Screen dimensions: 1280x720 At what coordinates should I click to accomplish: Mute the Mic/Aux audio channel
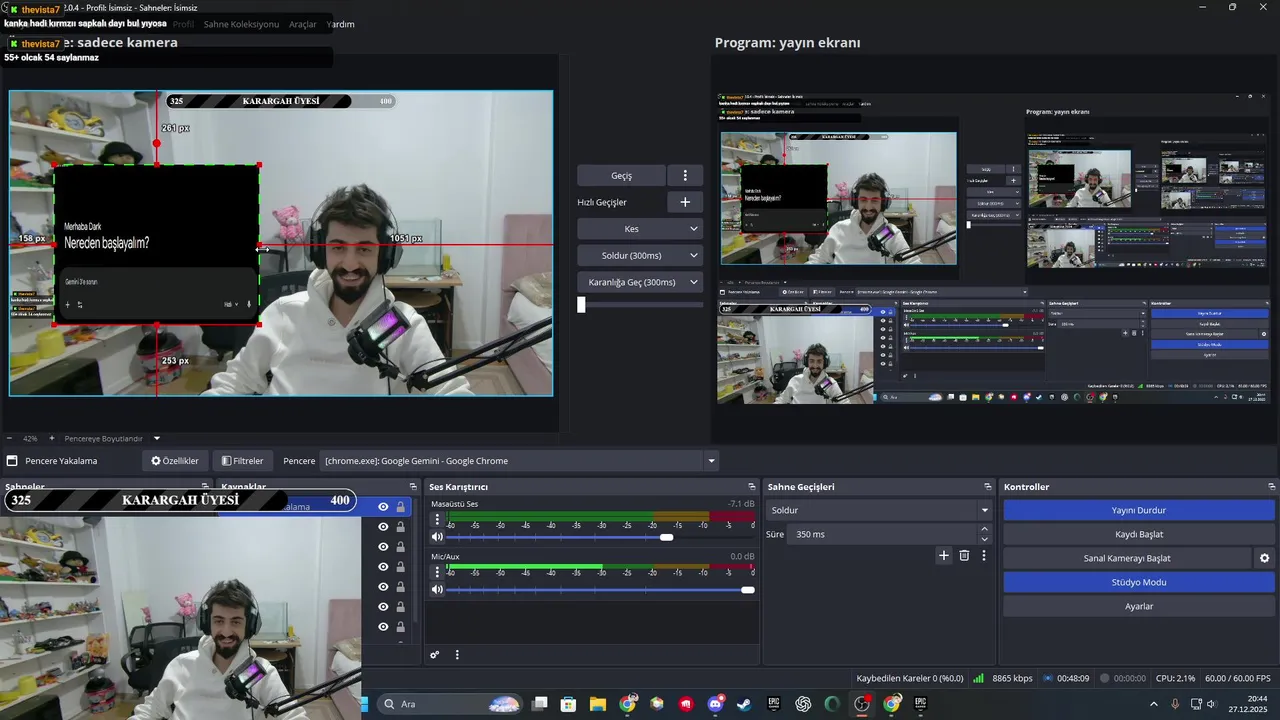[437, 589]
